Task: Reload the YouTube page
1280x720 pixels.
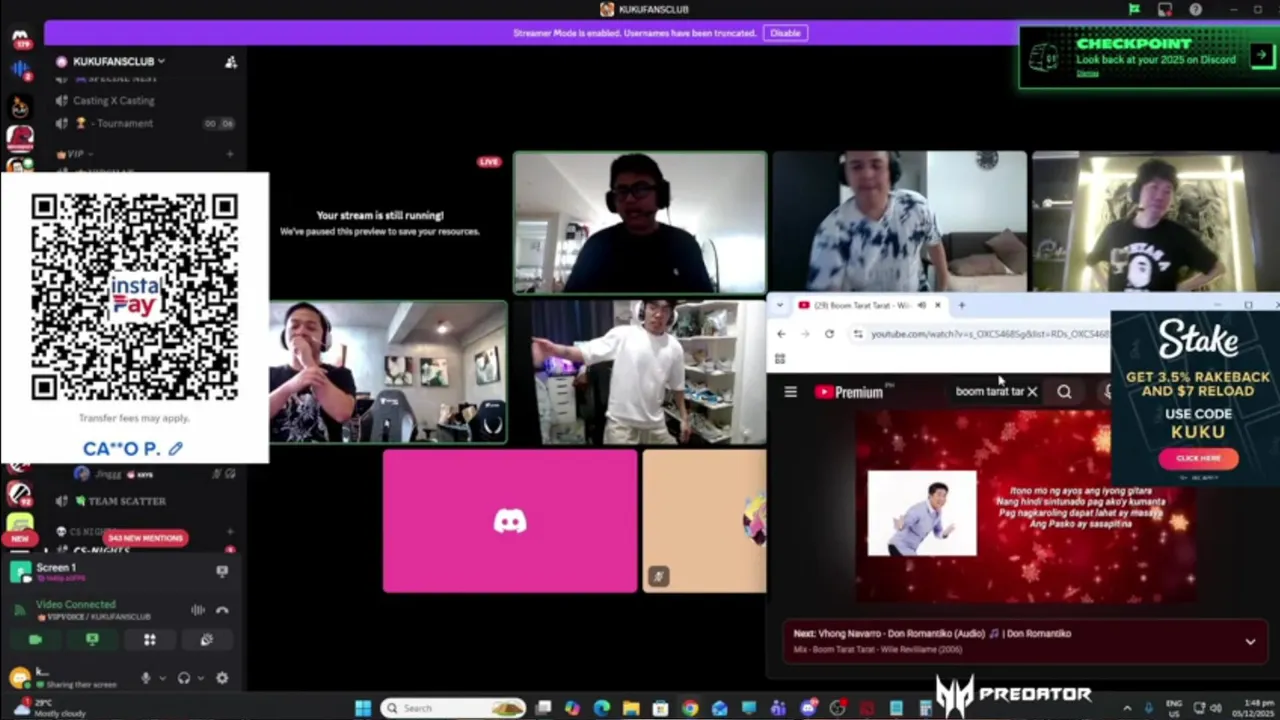Action: [829, 334]
